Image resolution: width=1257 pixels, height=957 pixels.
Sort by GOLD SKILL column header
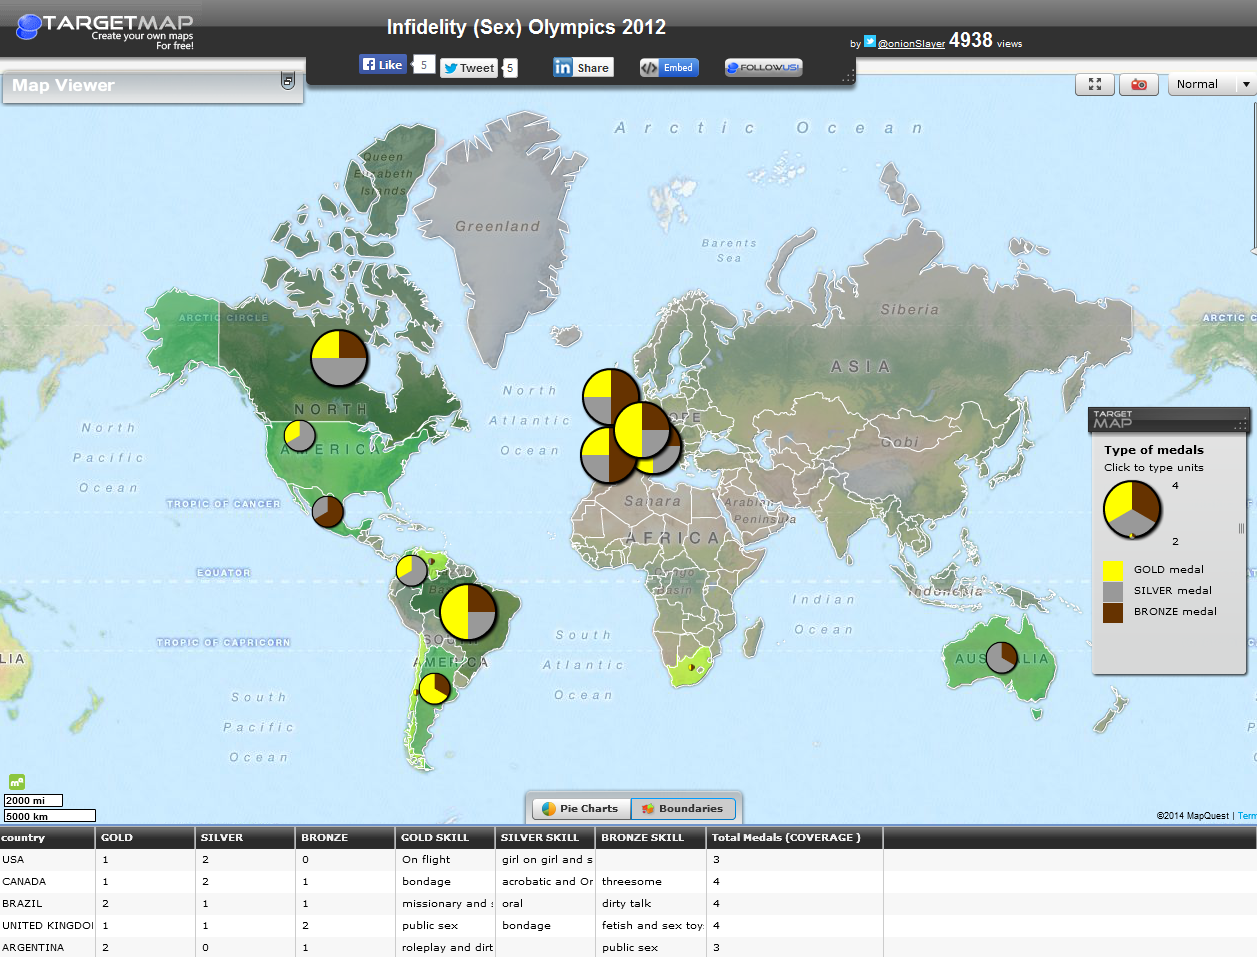point(445,838)
